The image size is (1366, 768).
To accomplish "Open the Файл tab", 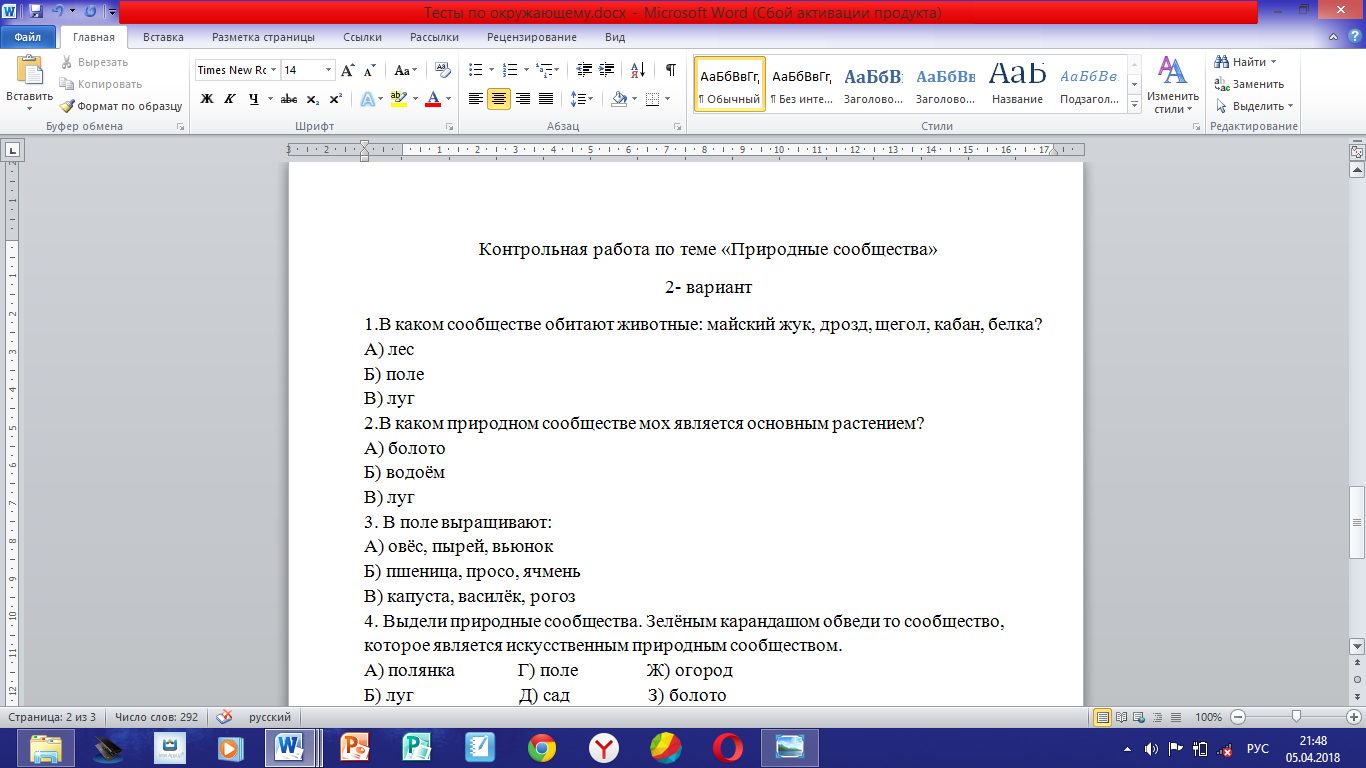I will click(28, 37).
